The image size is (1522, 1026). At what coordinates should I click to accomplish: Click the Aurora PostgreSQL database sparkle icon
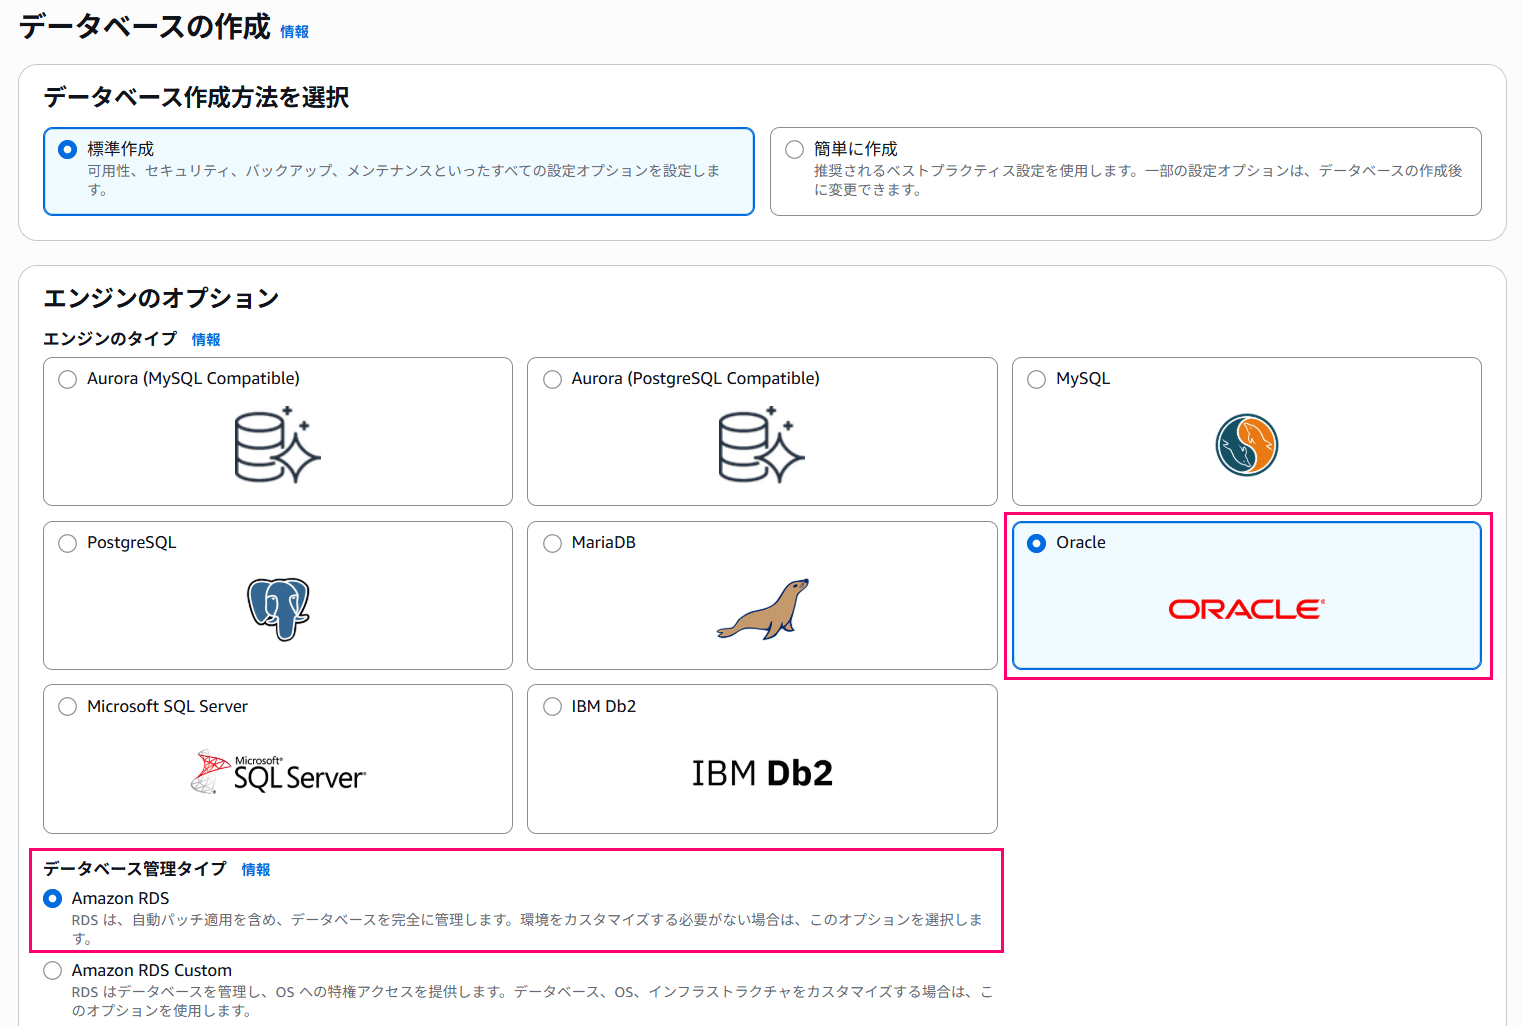click(762, 445)
